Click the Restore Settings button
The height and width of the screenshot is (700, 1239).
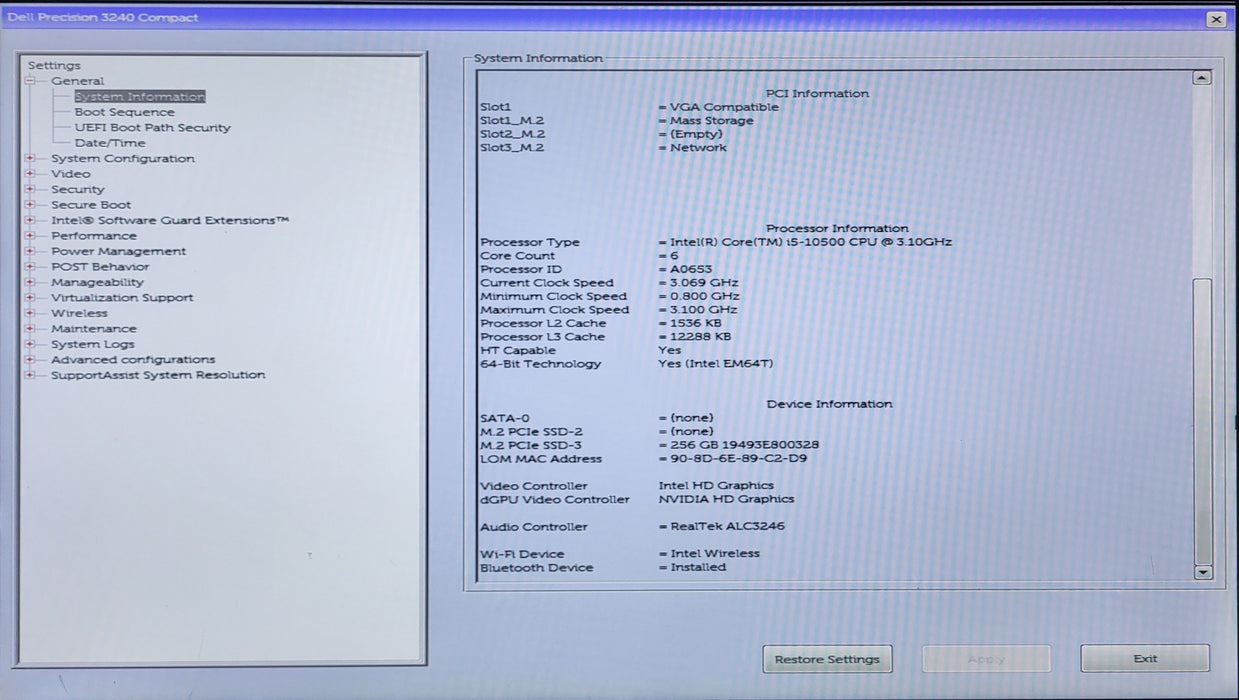(827, 659)
